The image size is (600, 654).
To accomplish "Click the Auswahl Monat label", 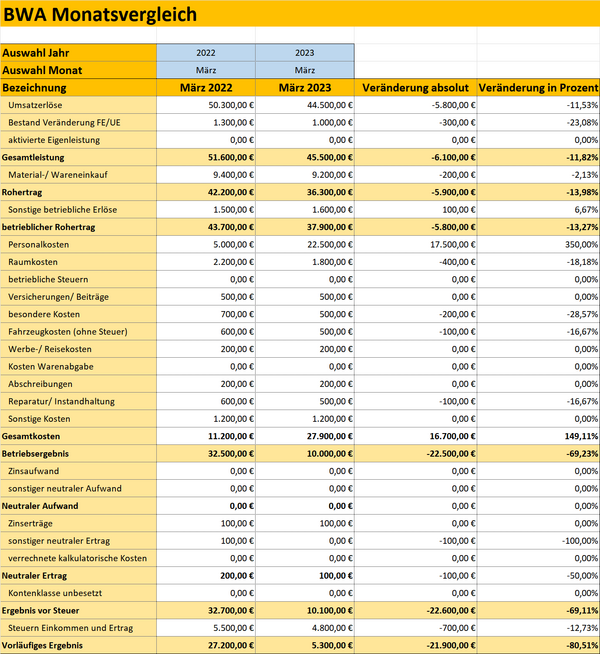I will pyautogui.click(x=42, y=70).
